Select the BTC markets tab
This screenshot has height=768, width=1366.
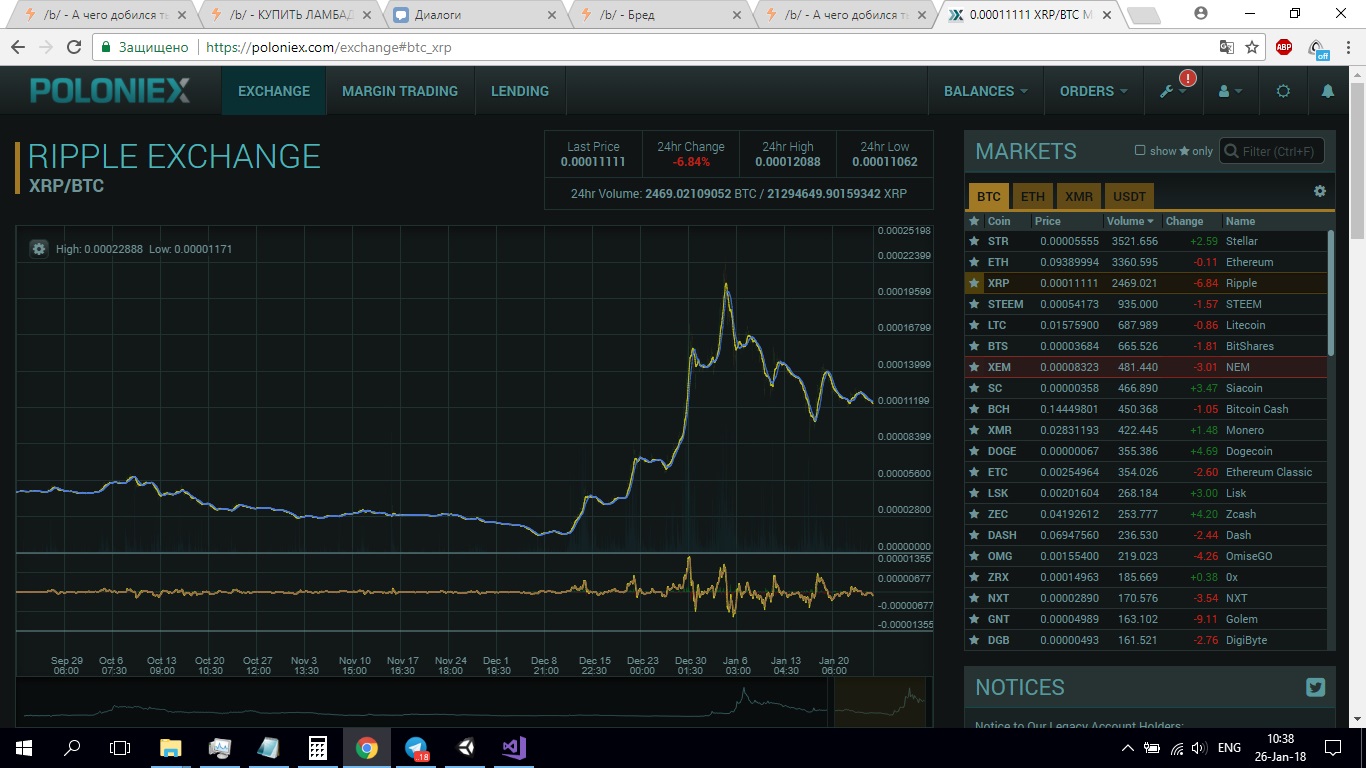click(989, 197)
